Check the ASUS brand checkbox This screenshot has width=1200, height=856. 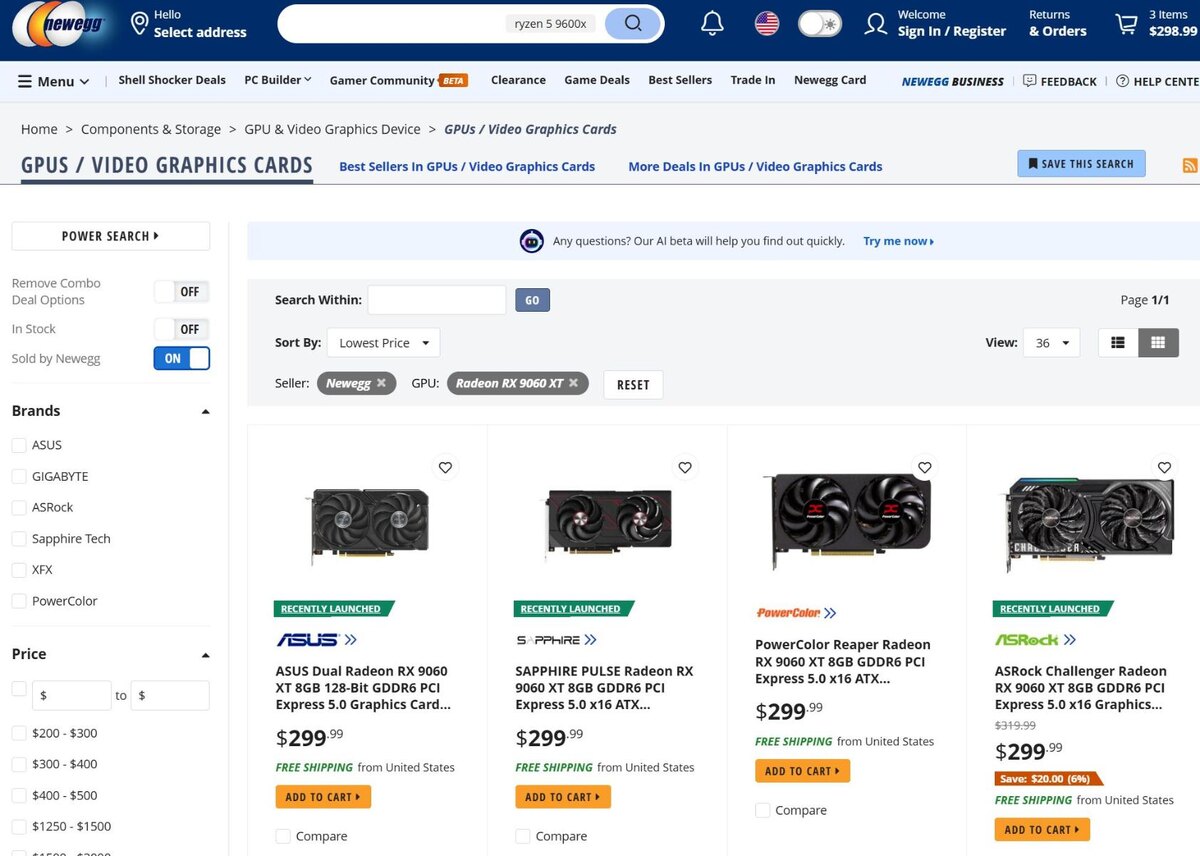tap(19, 445)
